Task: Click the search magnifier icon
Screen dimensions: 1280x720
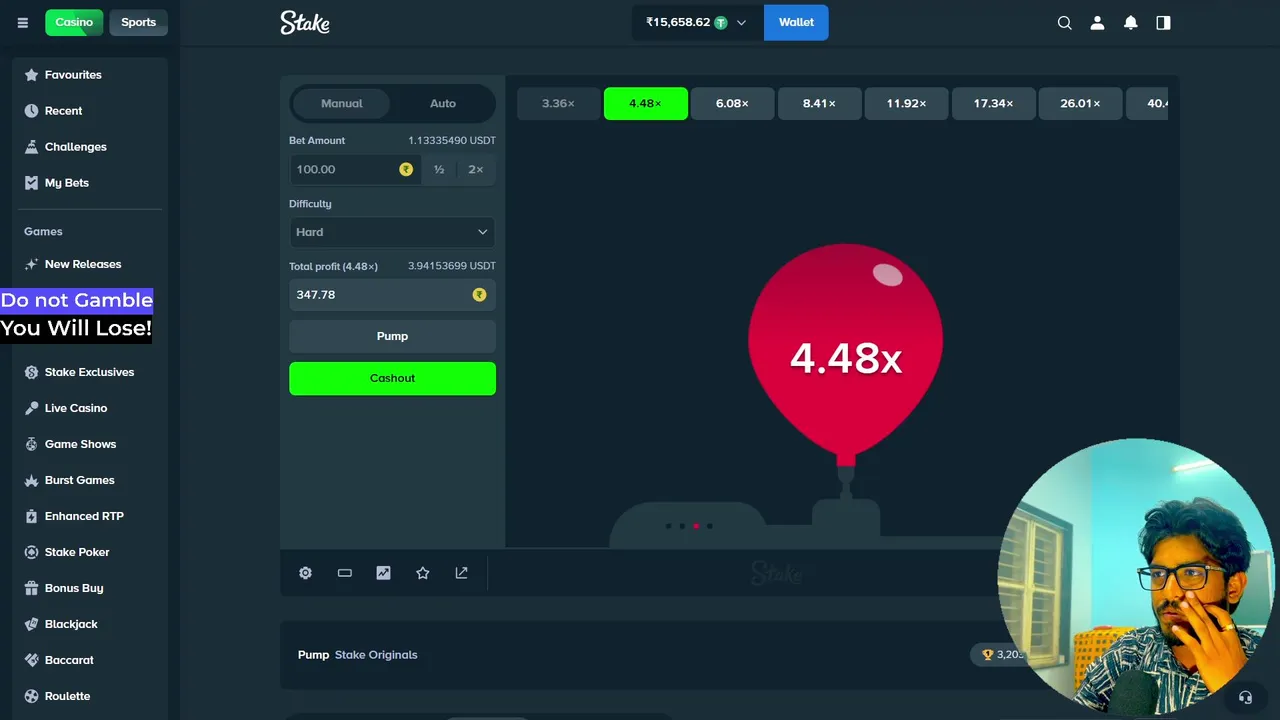Action: pos(1065,22)
